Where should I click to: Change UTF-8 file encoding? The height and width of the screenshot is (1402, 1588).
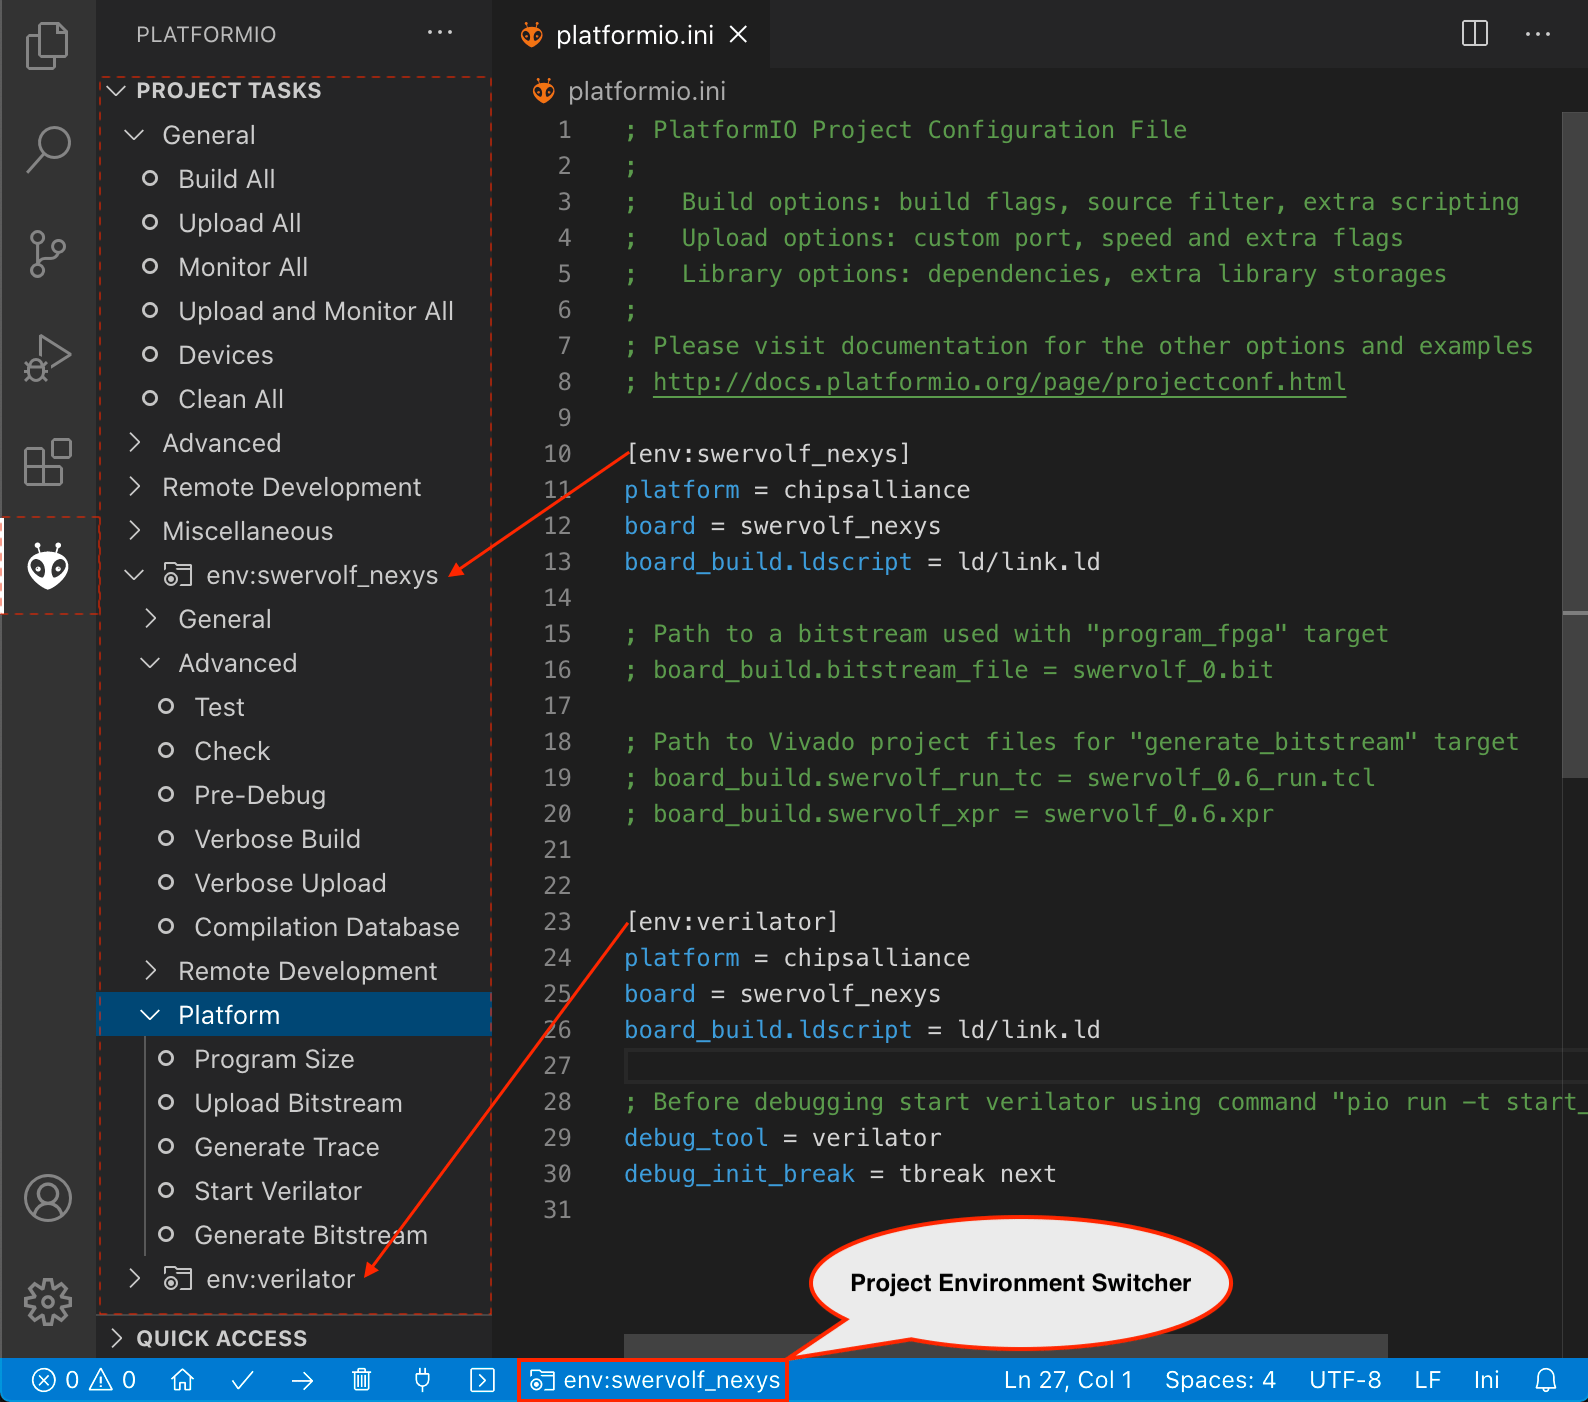coord(1345,1380)
